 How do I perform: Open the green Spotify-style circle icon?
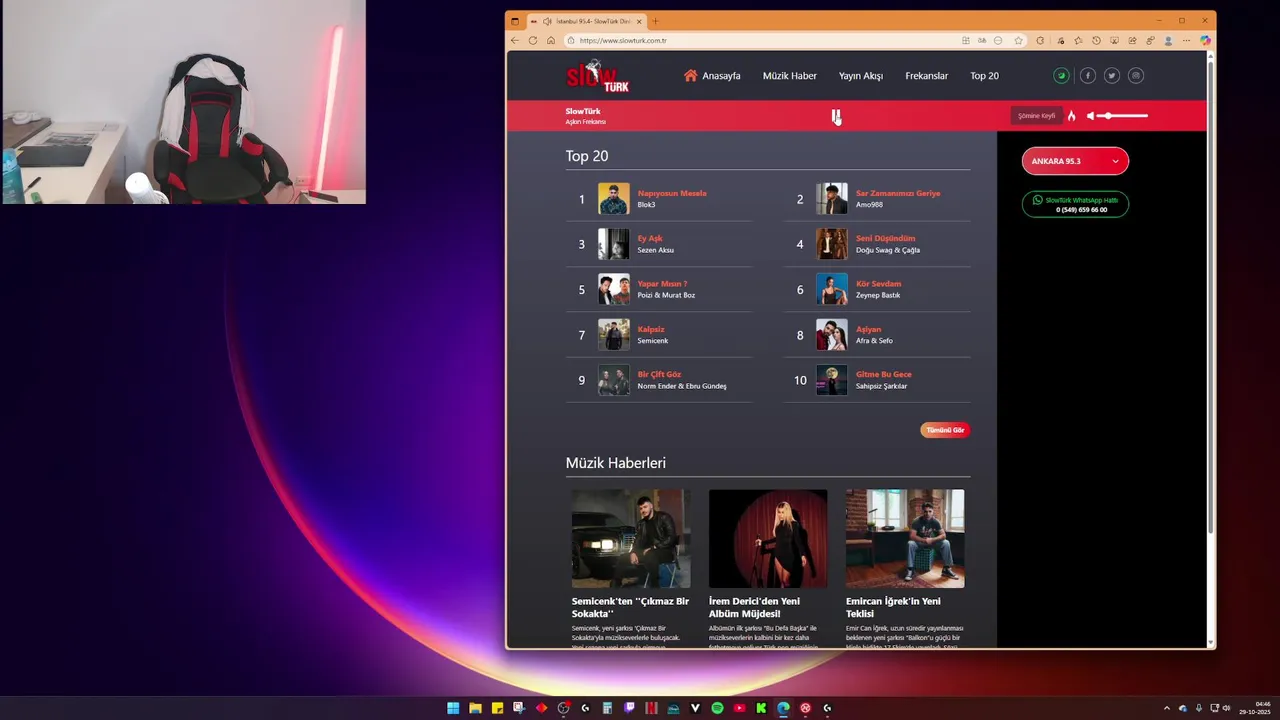point(1061,76)
